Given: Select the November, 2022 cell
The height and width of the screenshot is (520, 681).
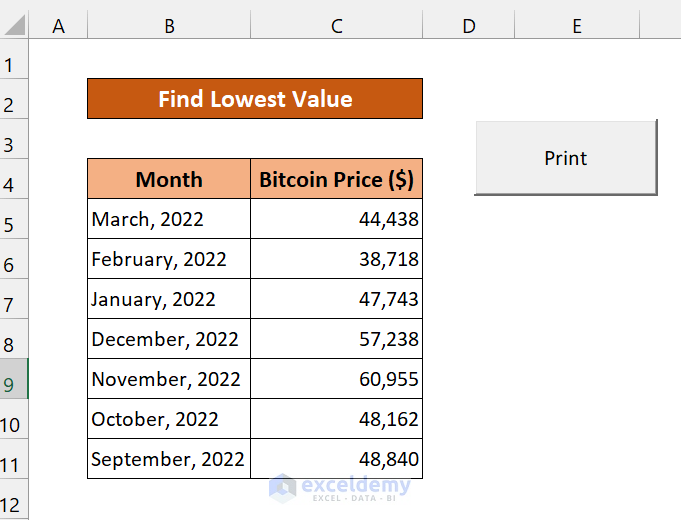Looking at the screenshot, I should click(169, 379).
